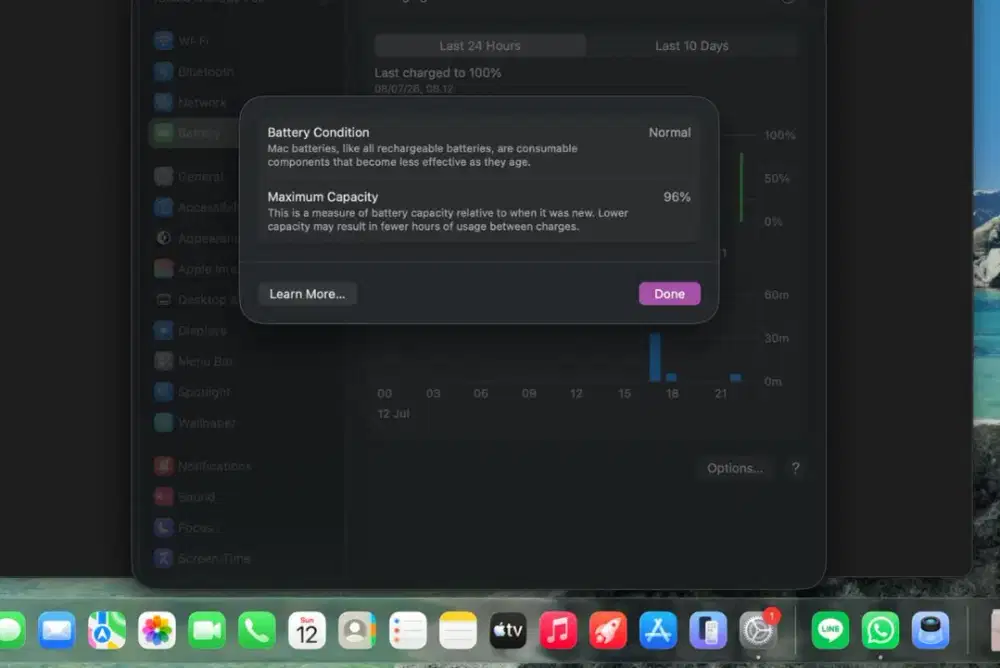1000x668 pixels.
Task: Select the Last 24 Hours tab
Action: (x=480, y=46)
